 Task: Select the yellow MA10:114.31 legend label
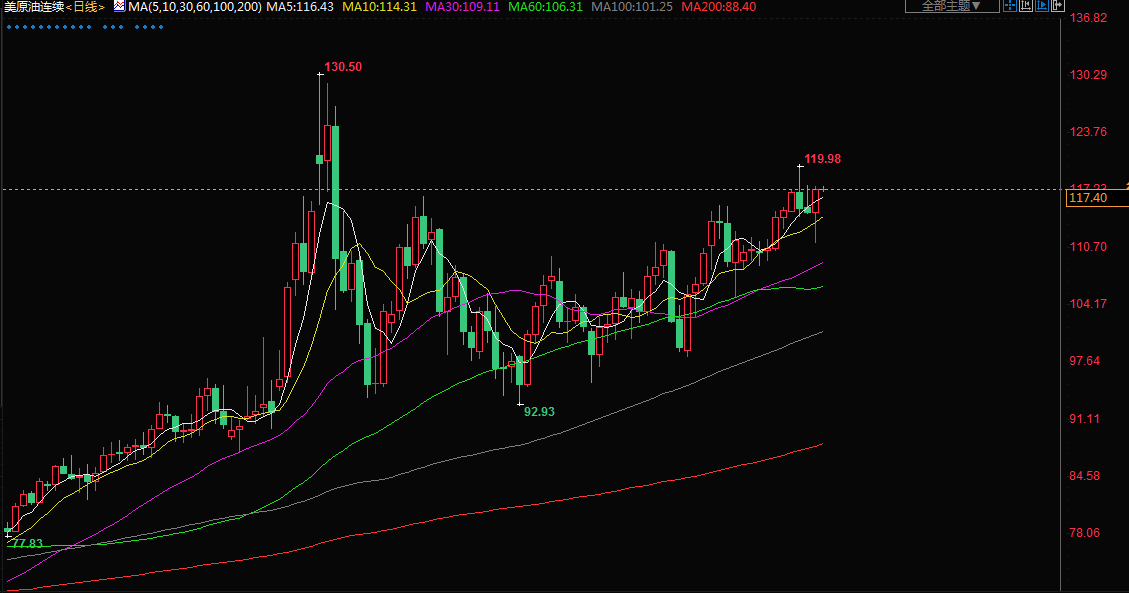[379, 7]
